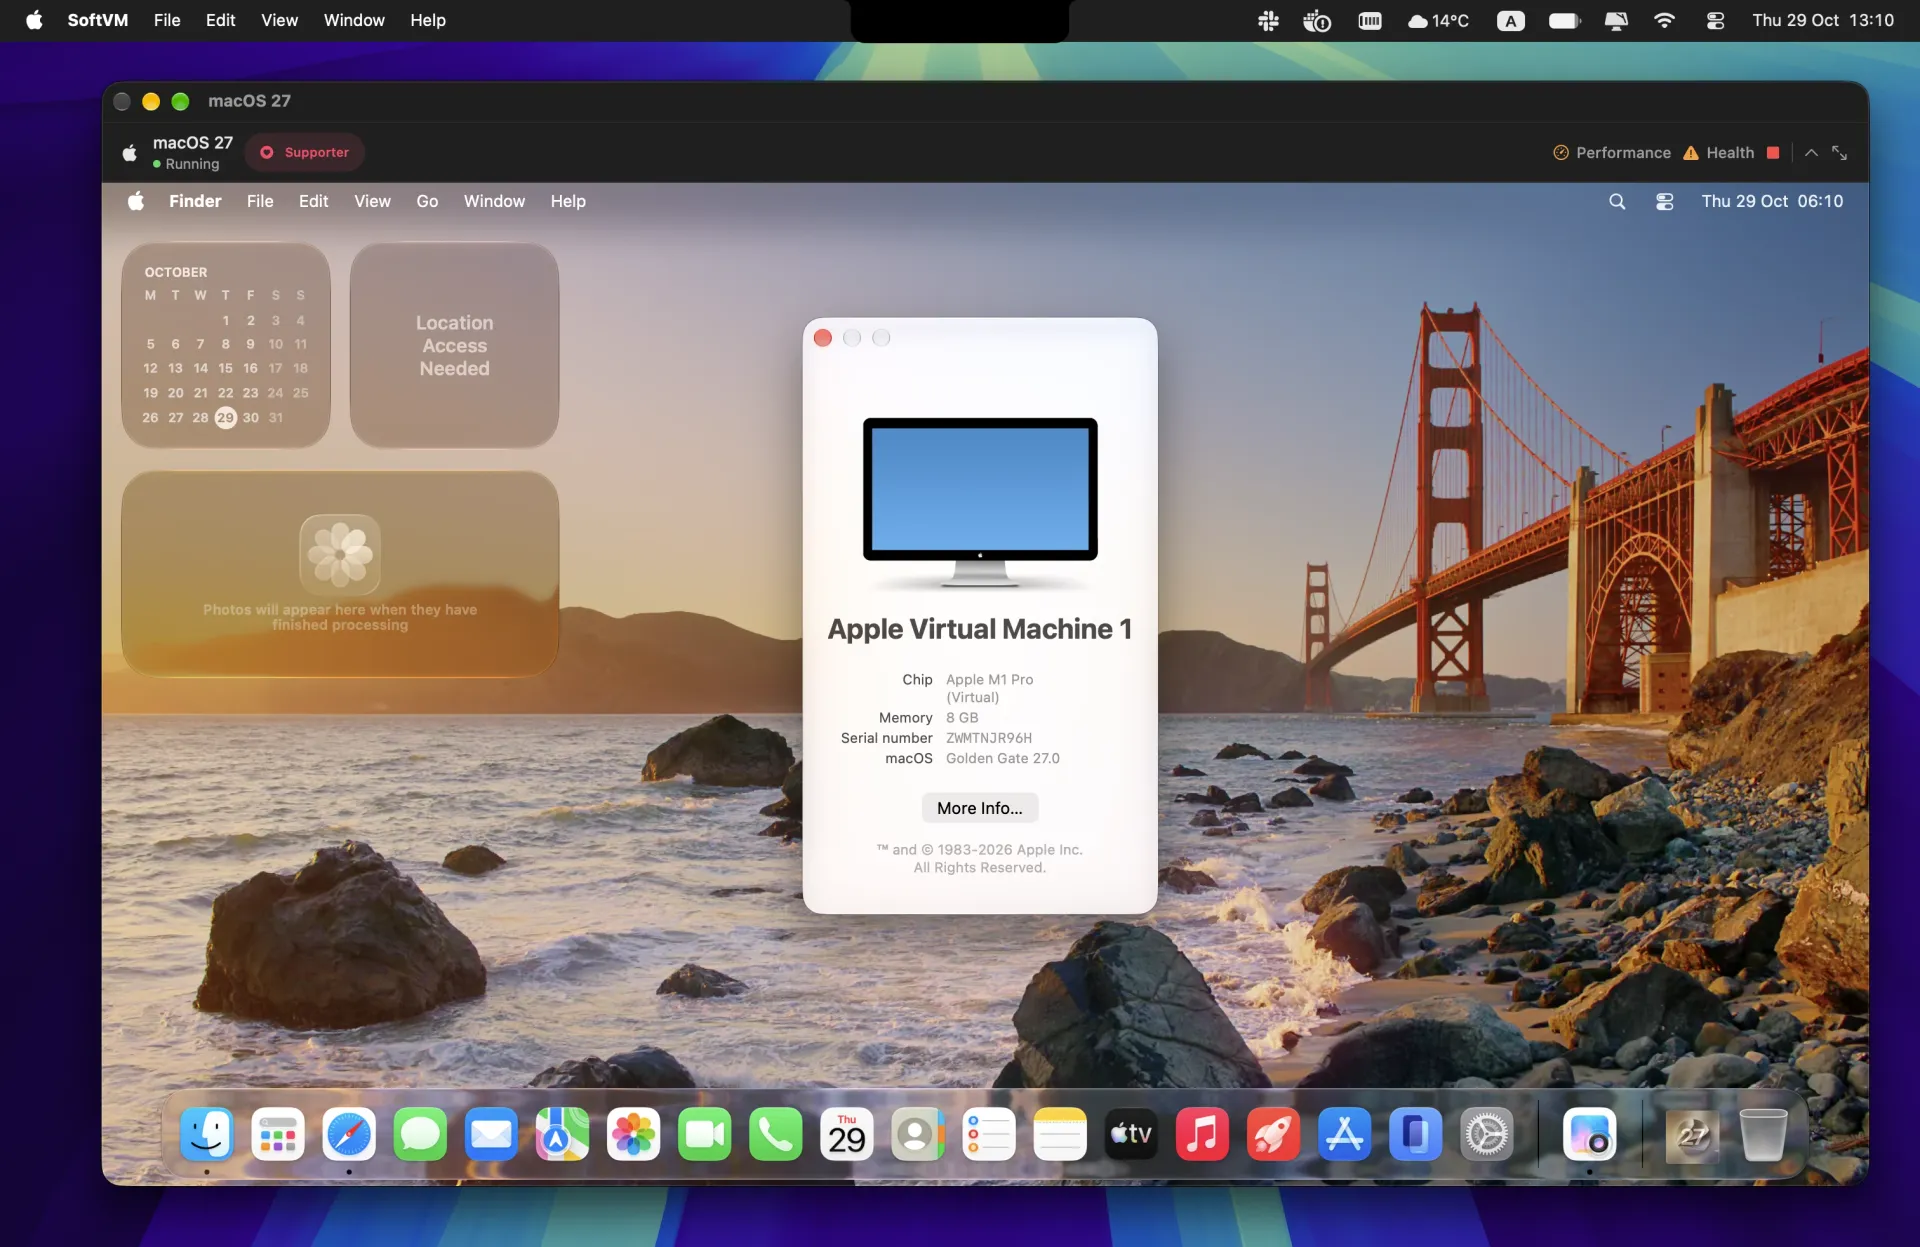
Task: Open host Wi-Fi status menu
Action: click(x=1664, y=20)
